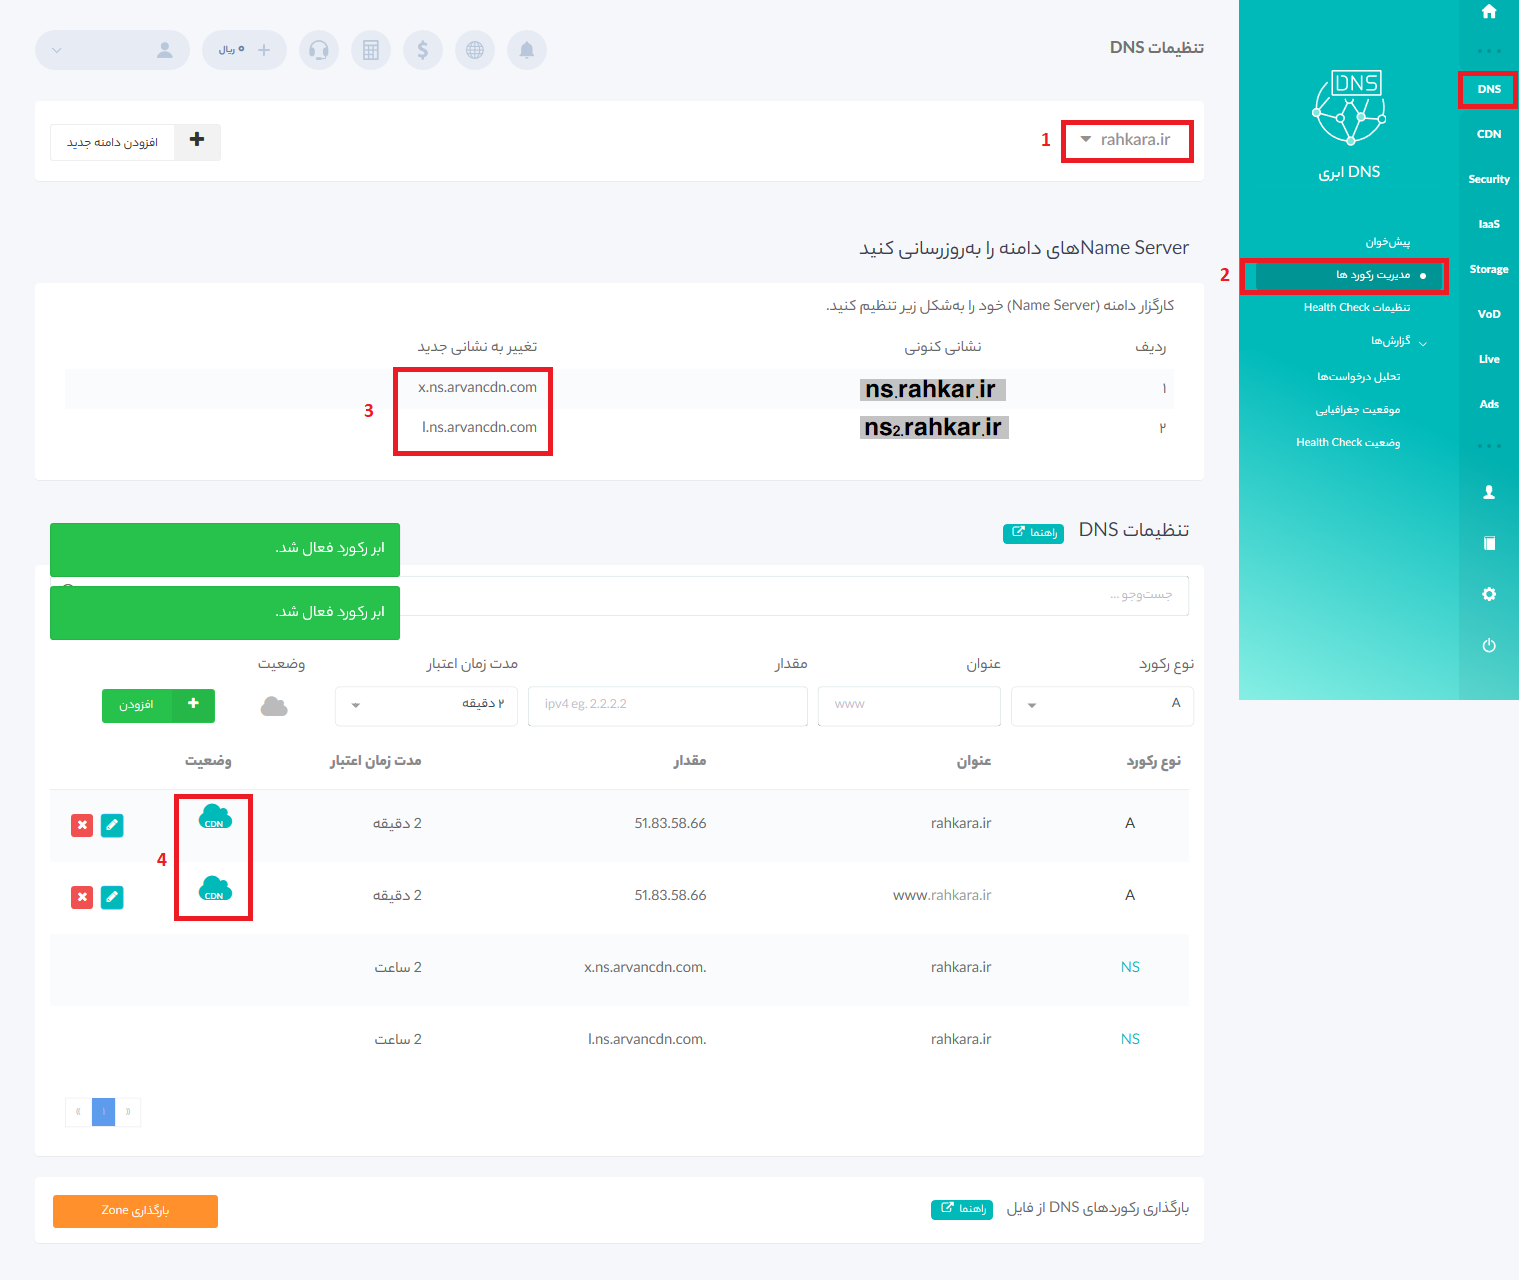Toggle CDN cloud for www.rahkara.ir record
The image size is (1519, 1280).
click(215, 889)
